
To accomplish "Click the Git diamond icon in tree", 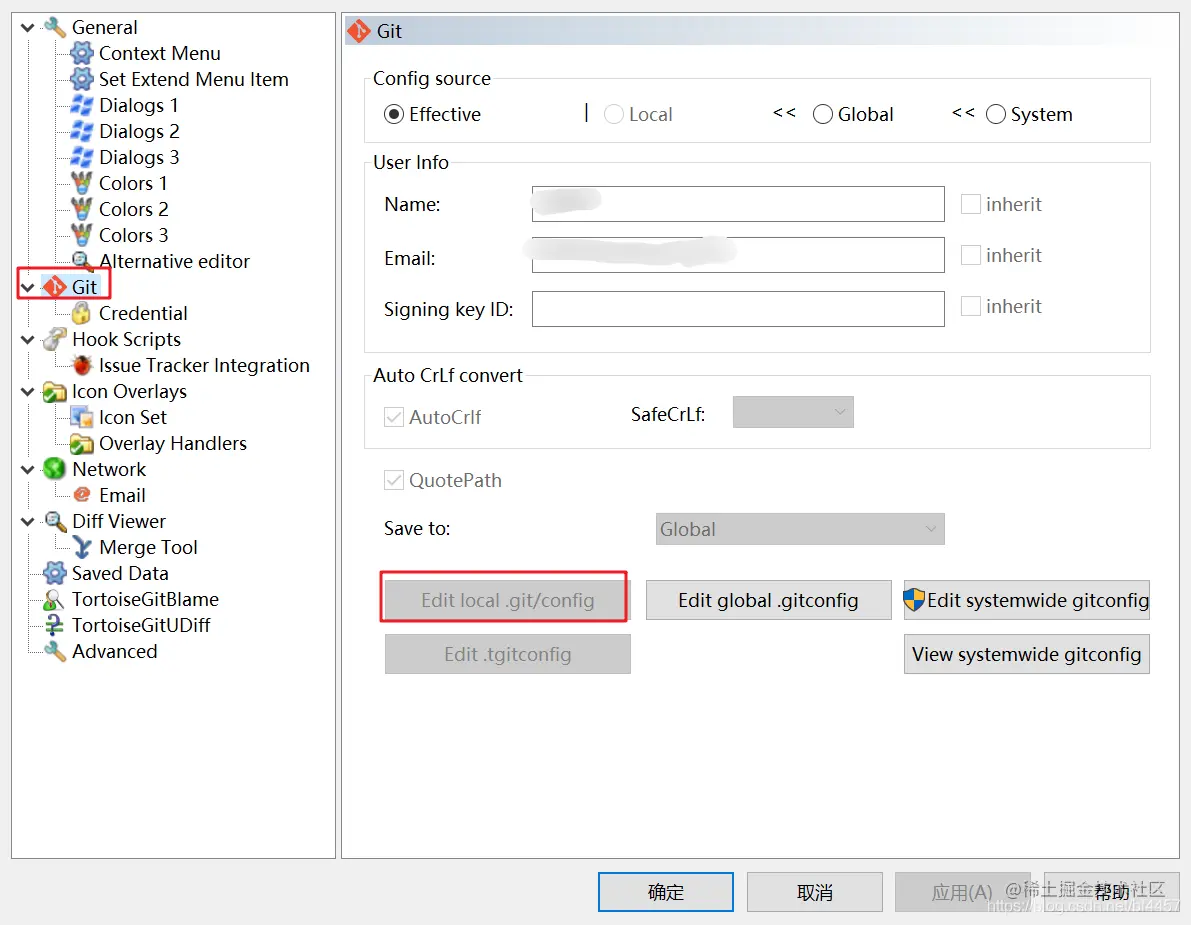I will [x=55, y=287].
